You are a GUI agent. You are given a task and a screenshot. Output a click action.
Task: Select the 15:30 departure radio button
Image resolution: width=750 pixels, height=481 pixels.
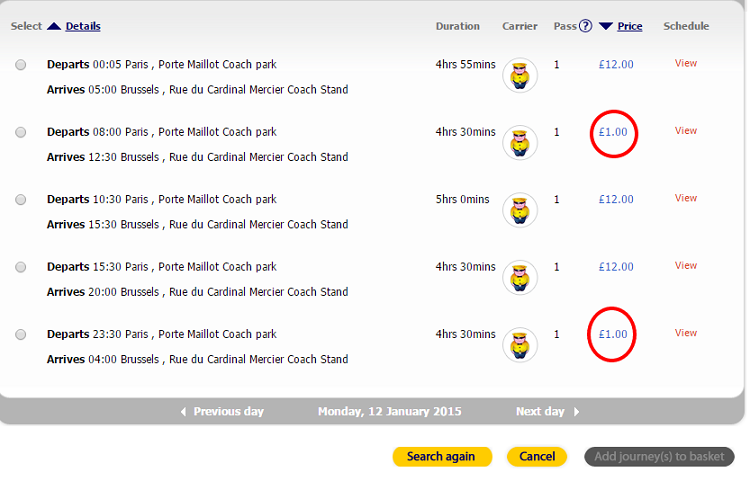(x=21, y=267)
